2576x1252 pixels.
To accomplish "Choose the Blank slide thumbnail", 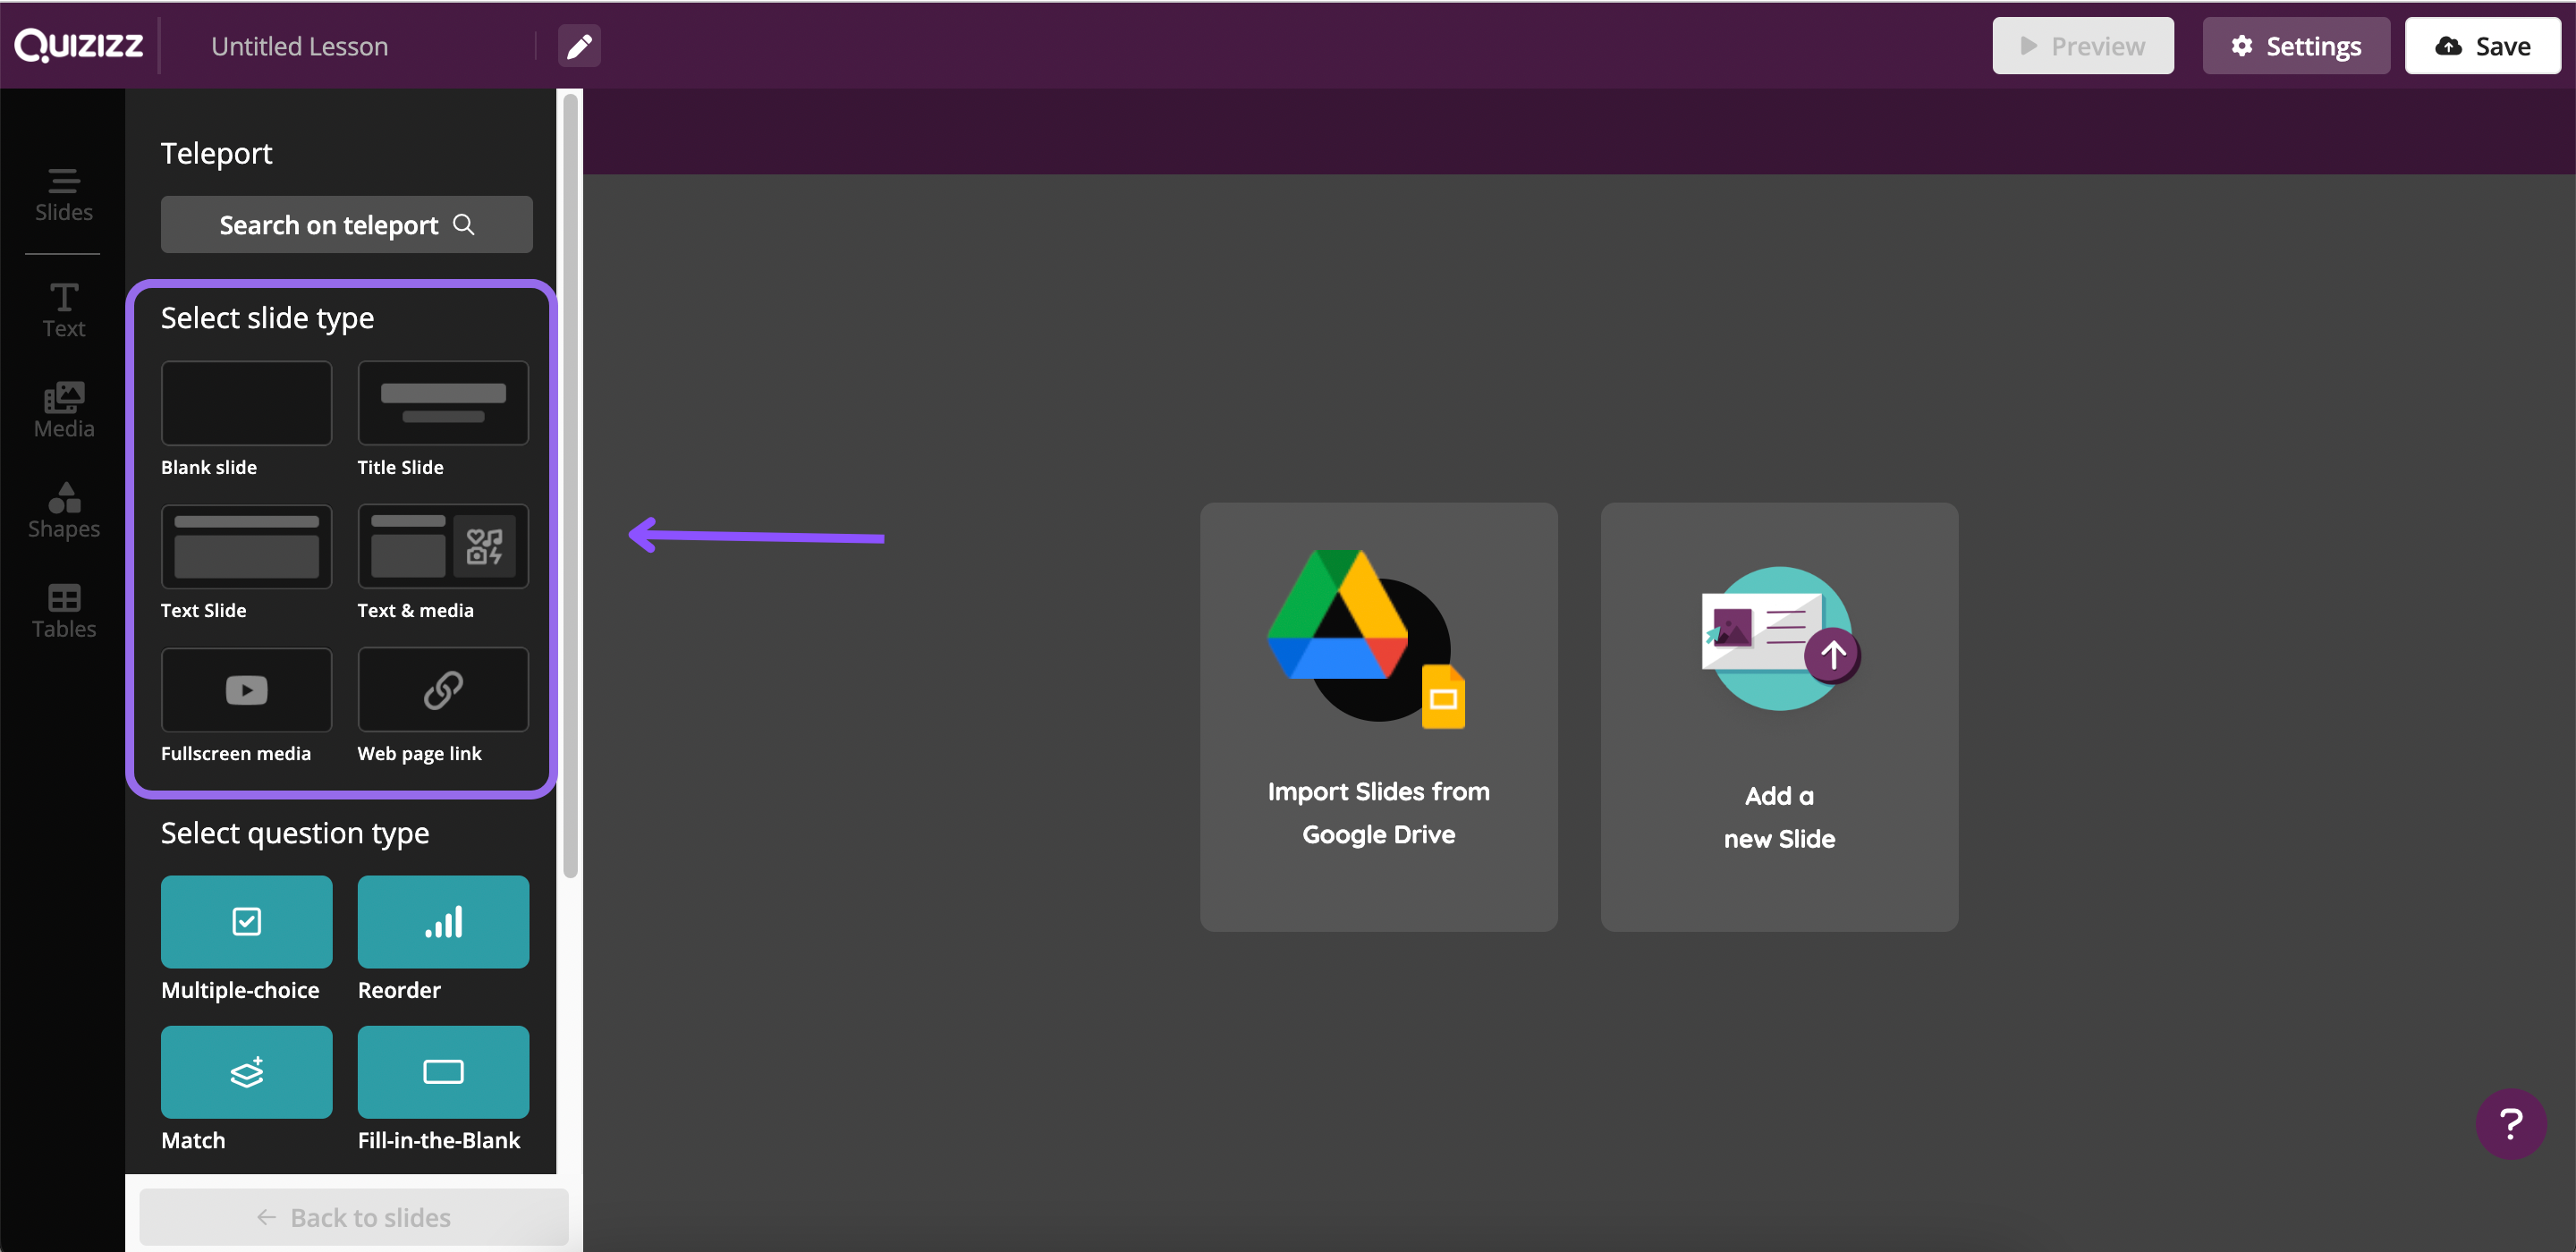I will point(246,403).
